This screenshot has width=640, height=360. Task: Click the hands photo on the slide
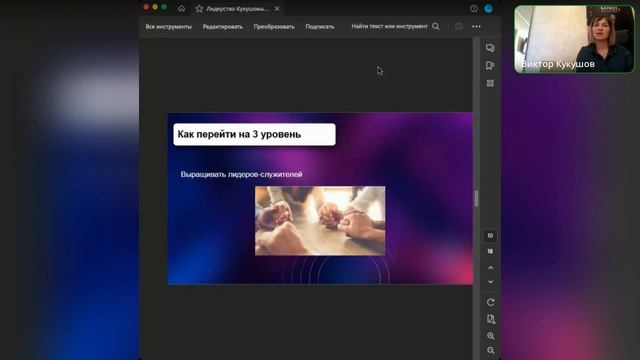pyautogui.click(x=320, y=221)
